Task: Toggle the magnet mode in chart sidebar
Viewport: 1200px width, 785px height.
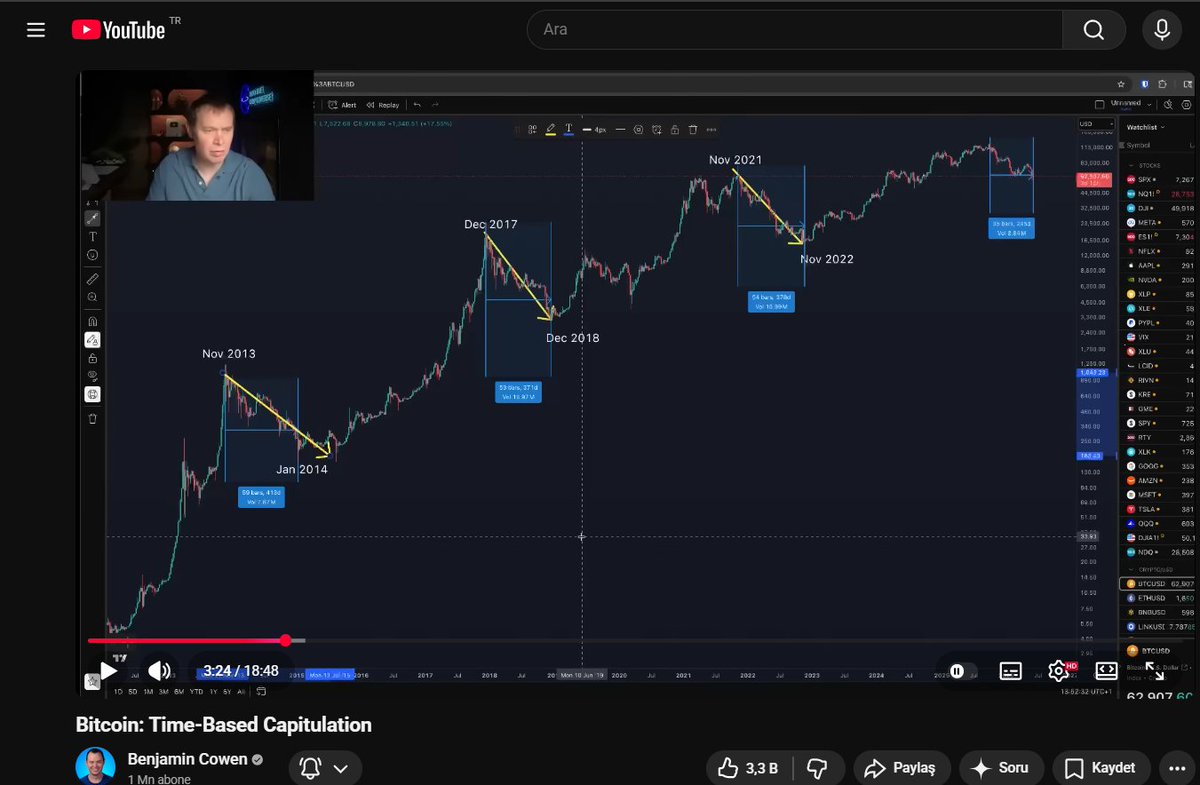Action: [x=92, y=322]
